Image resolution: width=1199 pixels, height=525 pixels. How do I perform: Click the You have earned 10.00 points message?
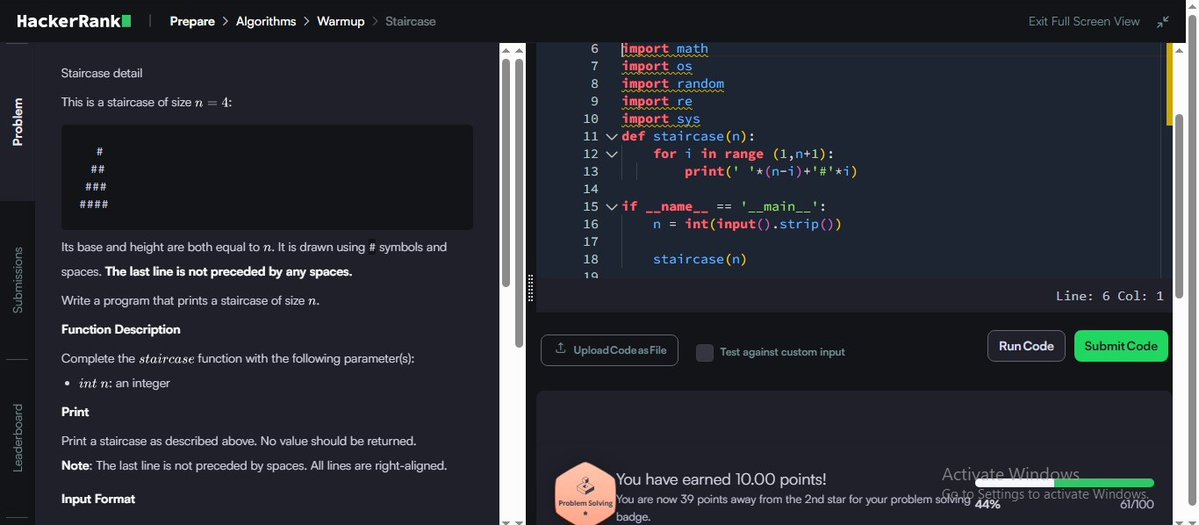click(x=721, y=480)
